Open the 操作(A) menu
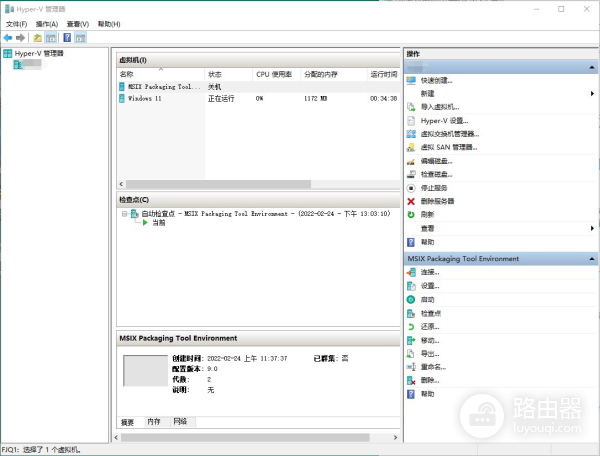The height and width of the screenshot is (456, 600). point(47,24)
